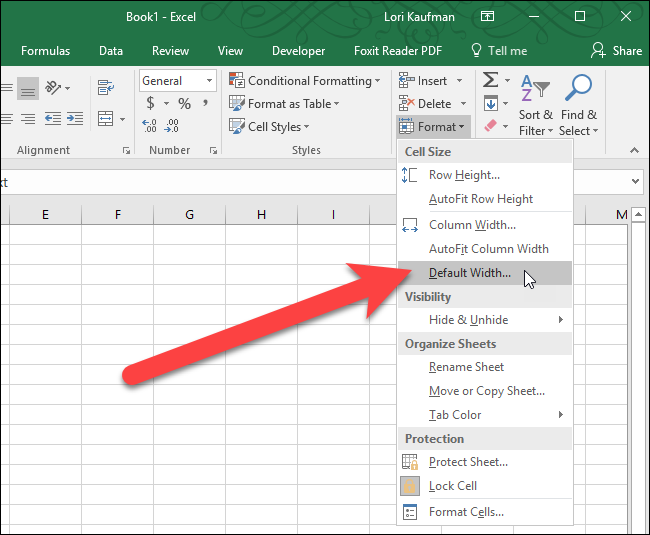The width and height of the screenshot is (650, 535).
Task: Click the Clear eraser icon
Action: [490, 126]
